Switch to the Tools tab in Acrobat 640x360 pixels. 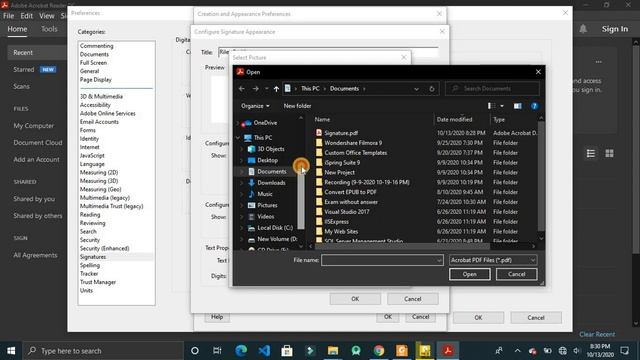coord(49,29)
